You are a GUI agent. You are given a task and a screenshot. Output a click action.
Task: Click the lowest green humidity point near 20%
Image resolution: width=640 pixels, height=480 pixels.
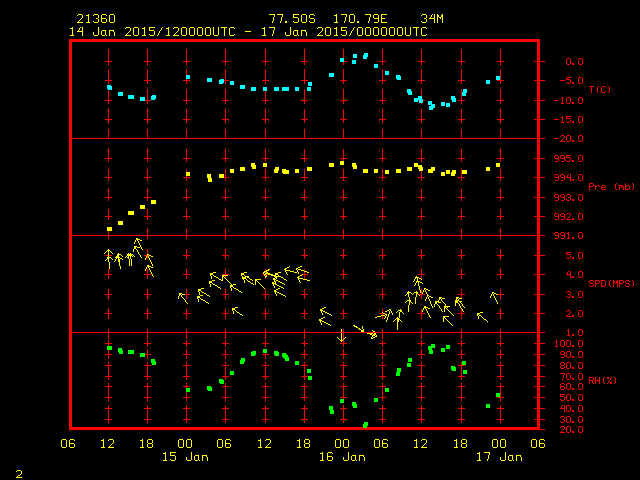pyautogui.click(x=365, y=425)
